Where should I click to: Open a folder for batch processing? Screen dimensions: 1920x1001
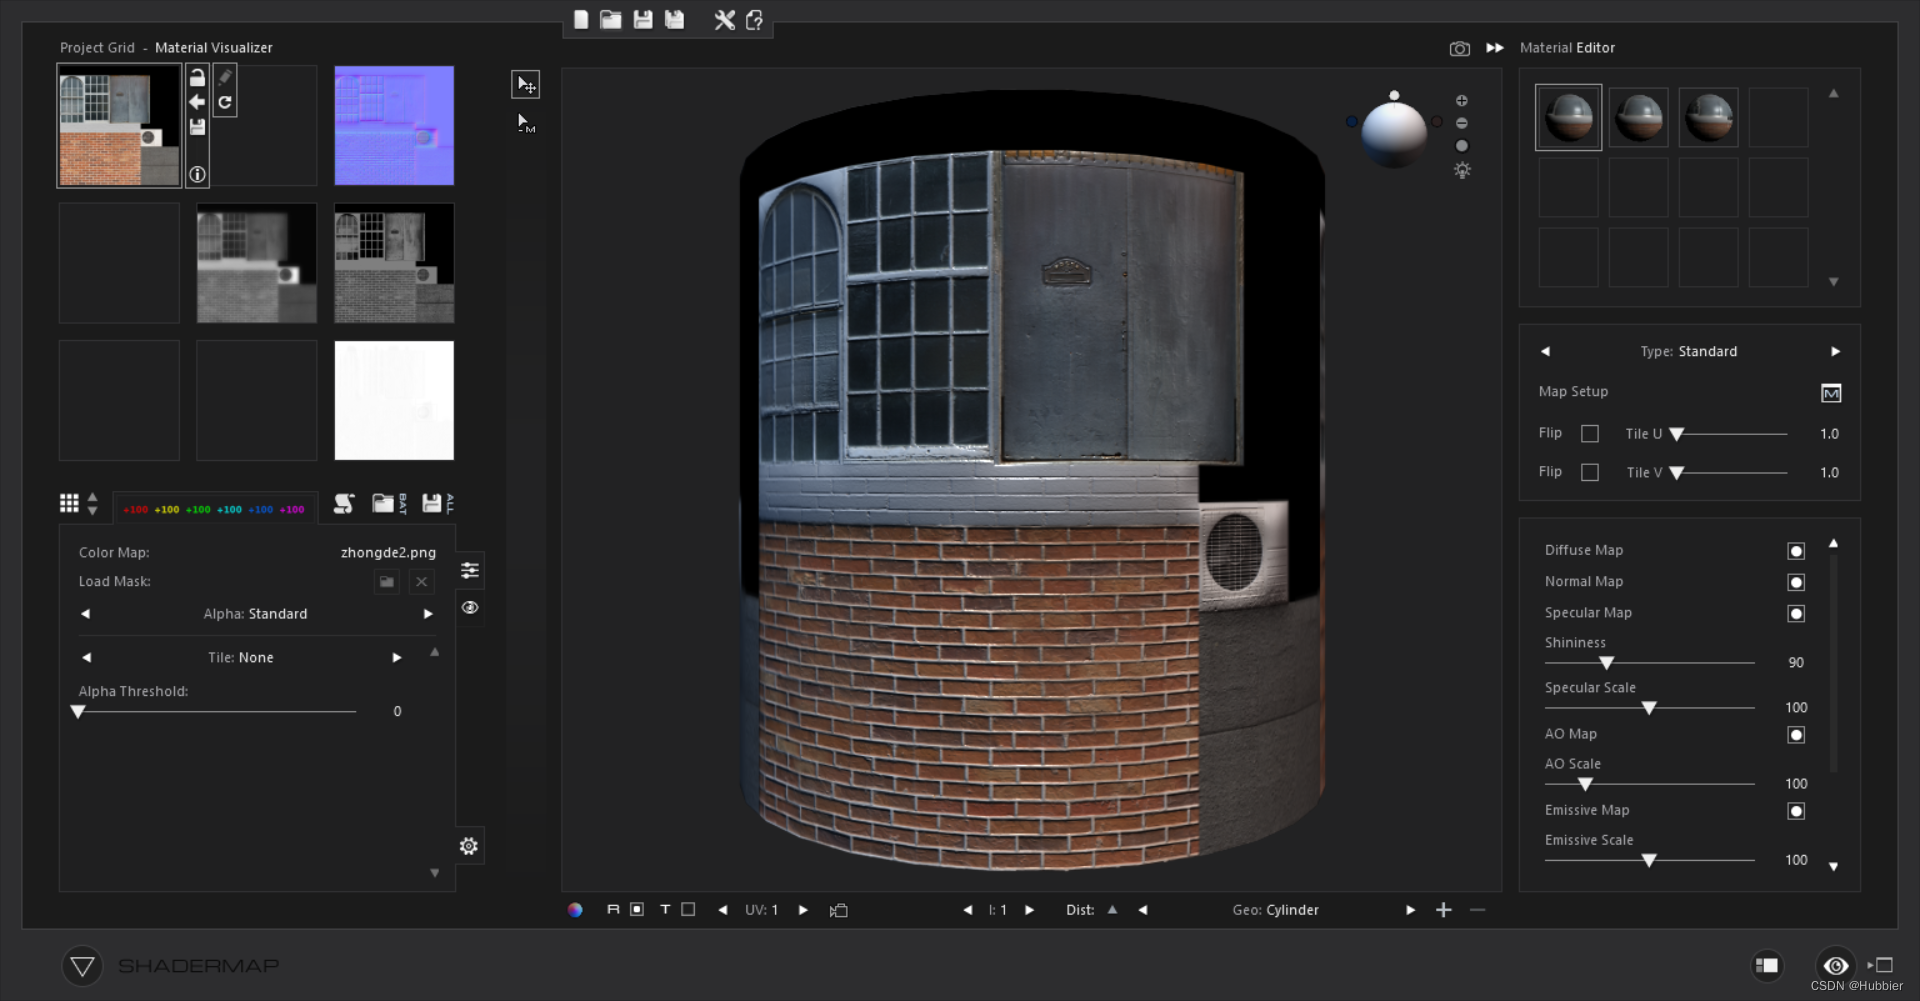point(384,503)
